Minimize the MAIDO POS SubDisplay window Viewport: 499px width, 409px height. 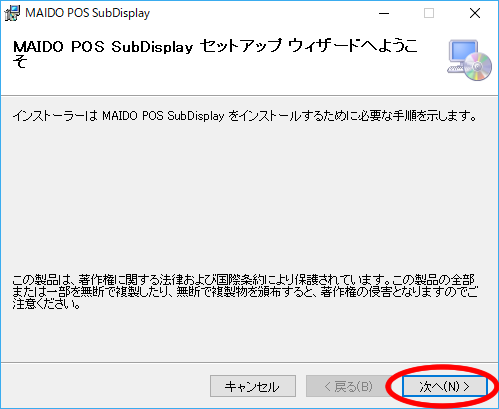[x=384, y=13]
